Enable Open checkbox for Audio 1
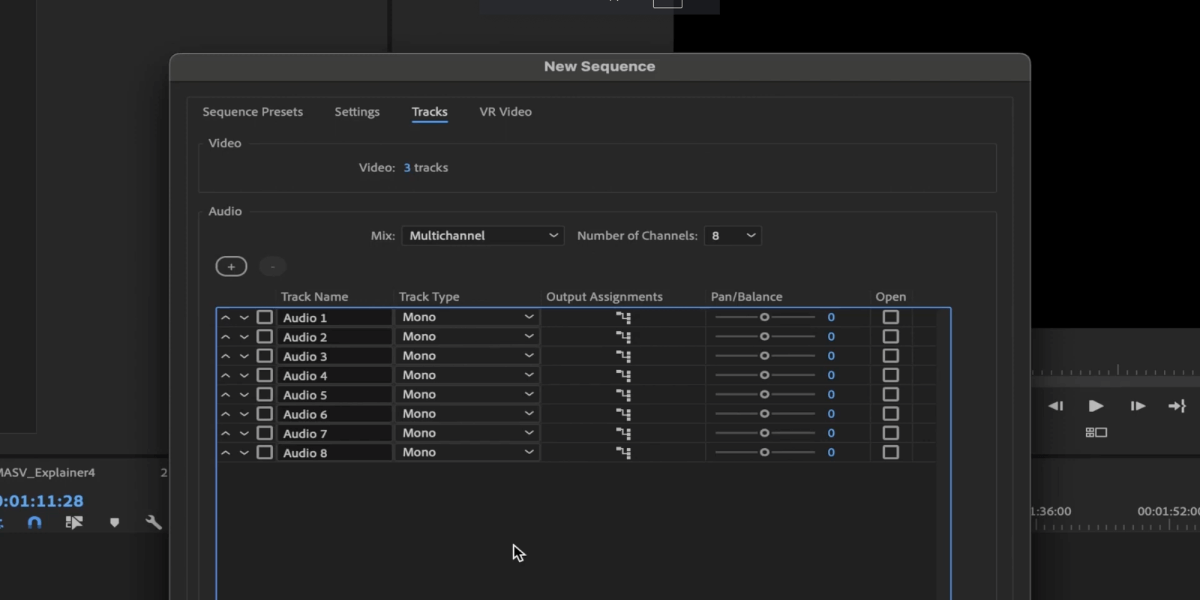The height and width of the screenshot is (600, 1200). tap(890, 317)
